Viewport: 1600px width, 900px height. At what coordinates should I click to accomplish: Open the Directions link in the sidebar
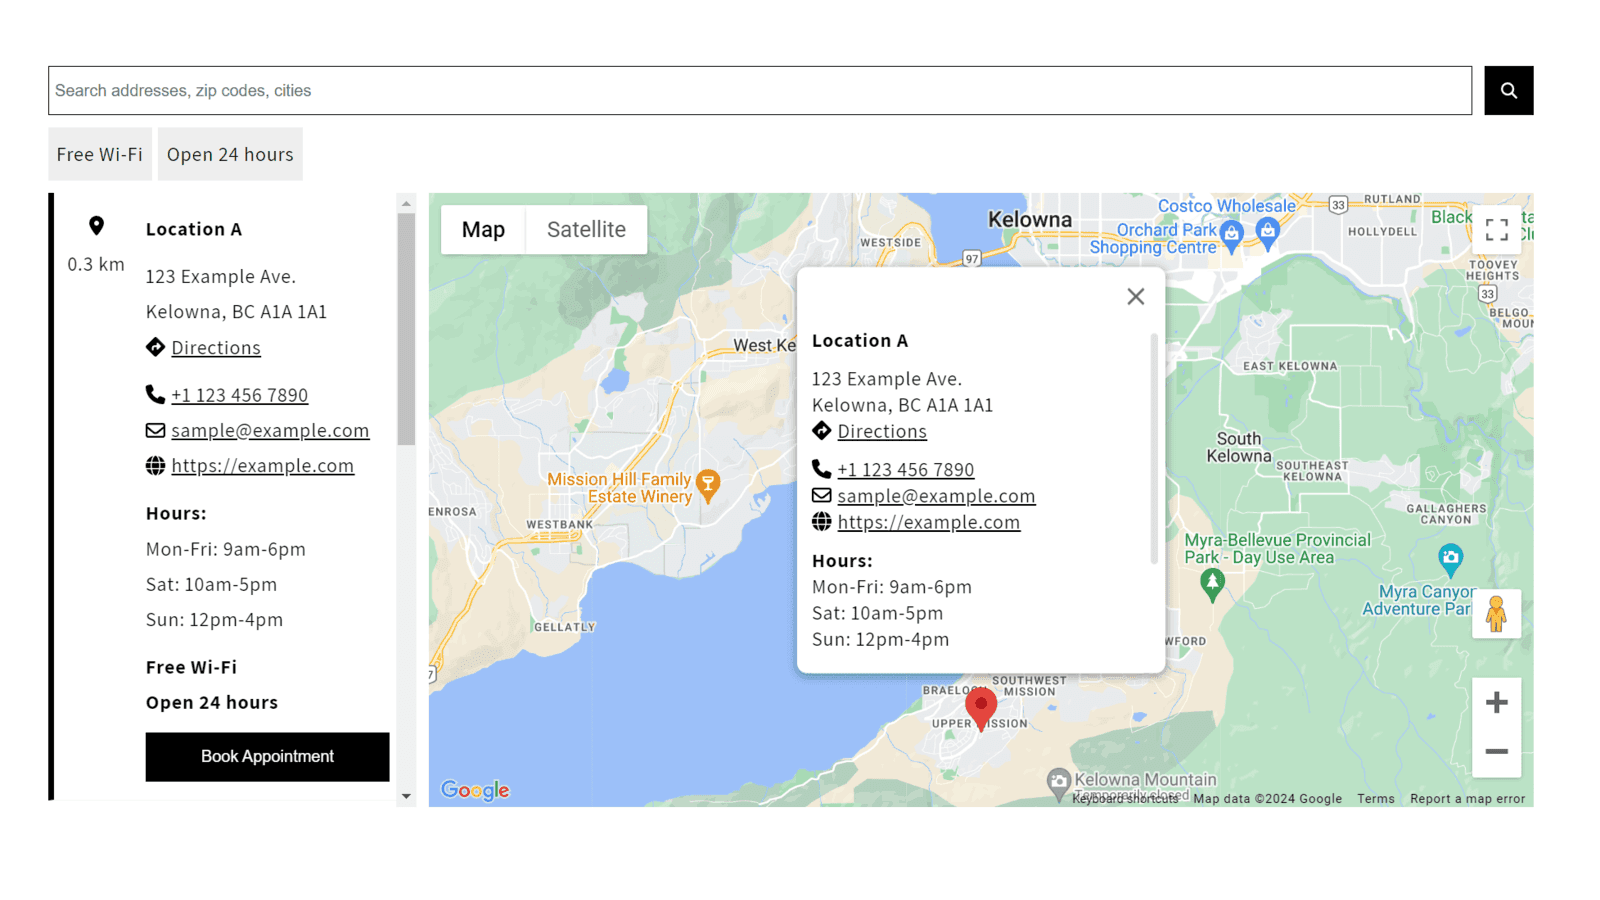(215, 347)
